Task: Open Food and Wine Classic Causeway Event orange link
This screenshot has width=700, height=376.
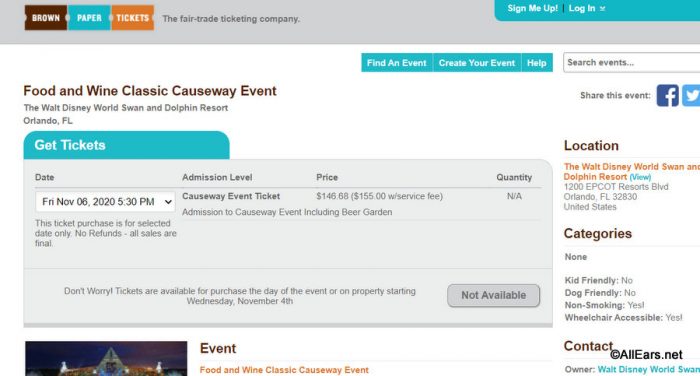Action: [284, 370]
